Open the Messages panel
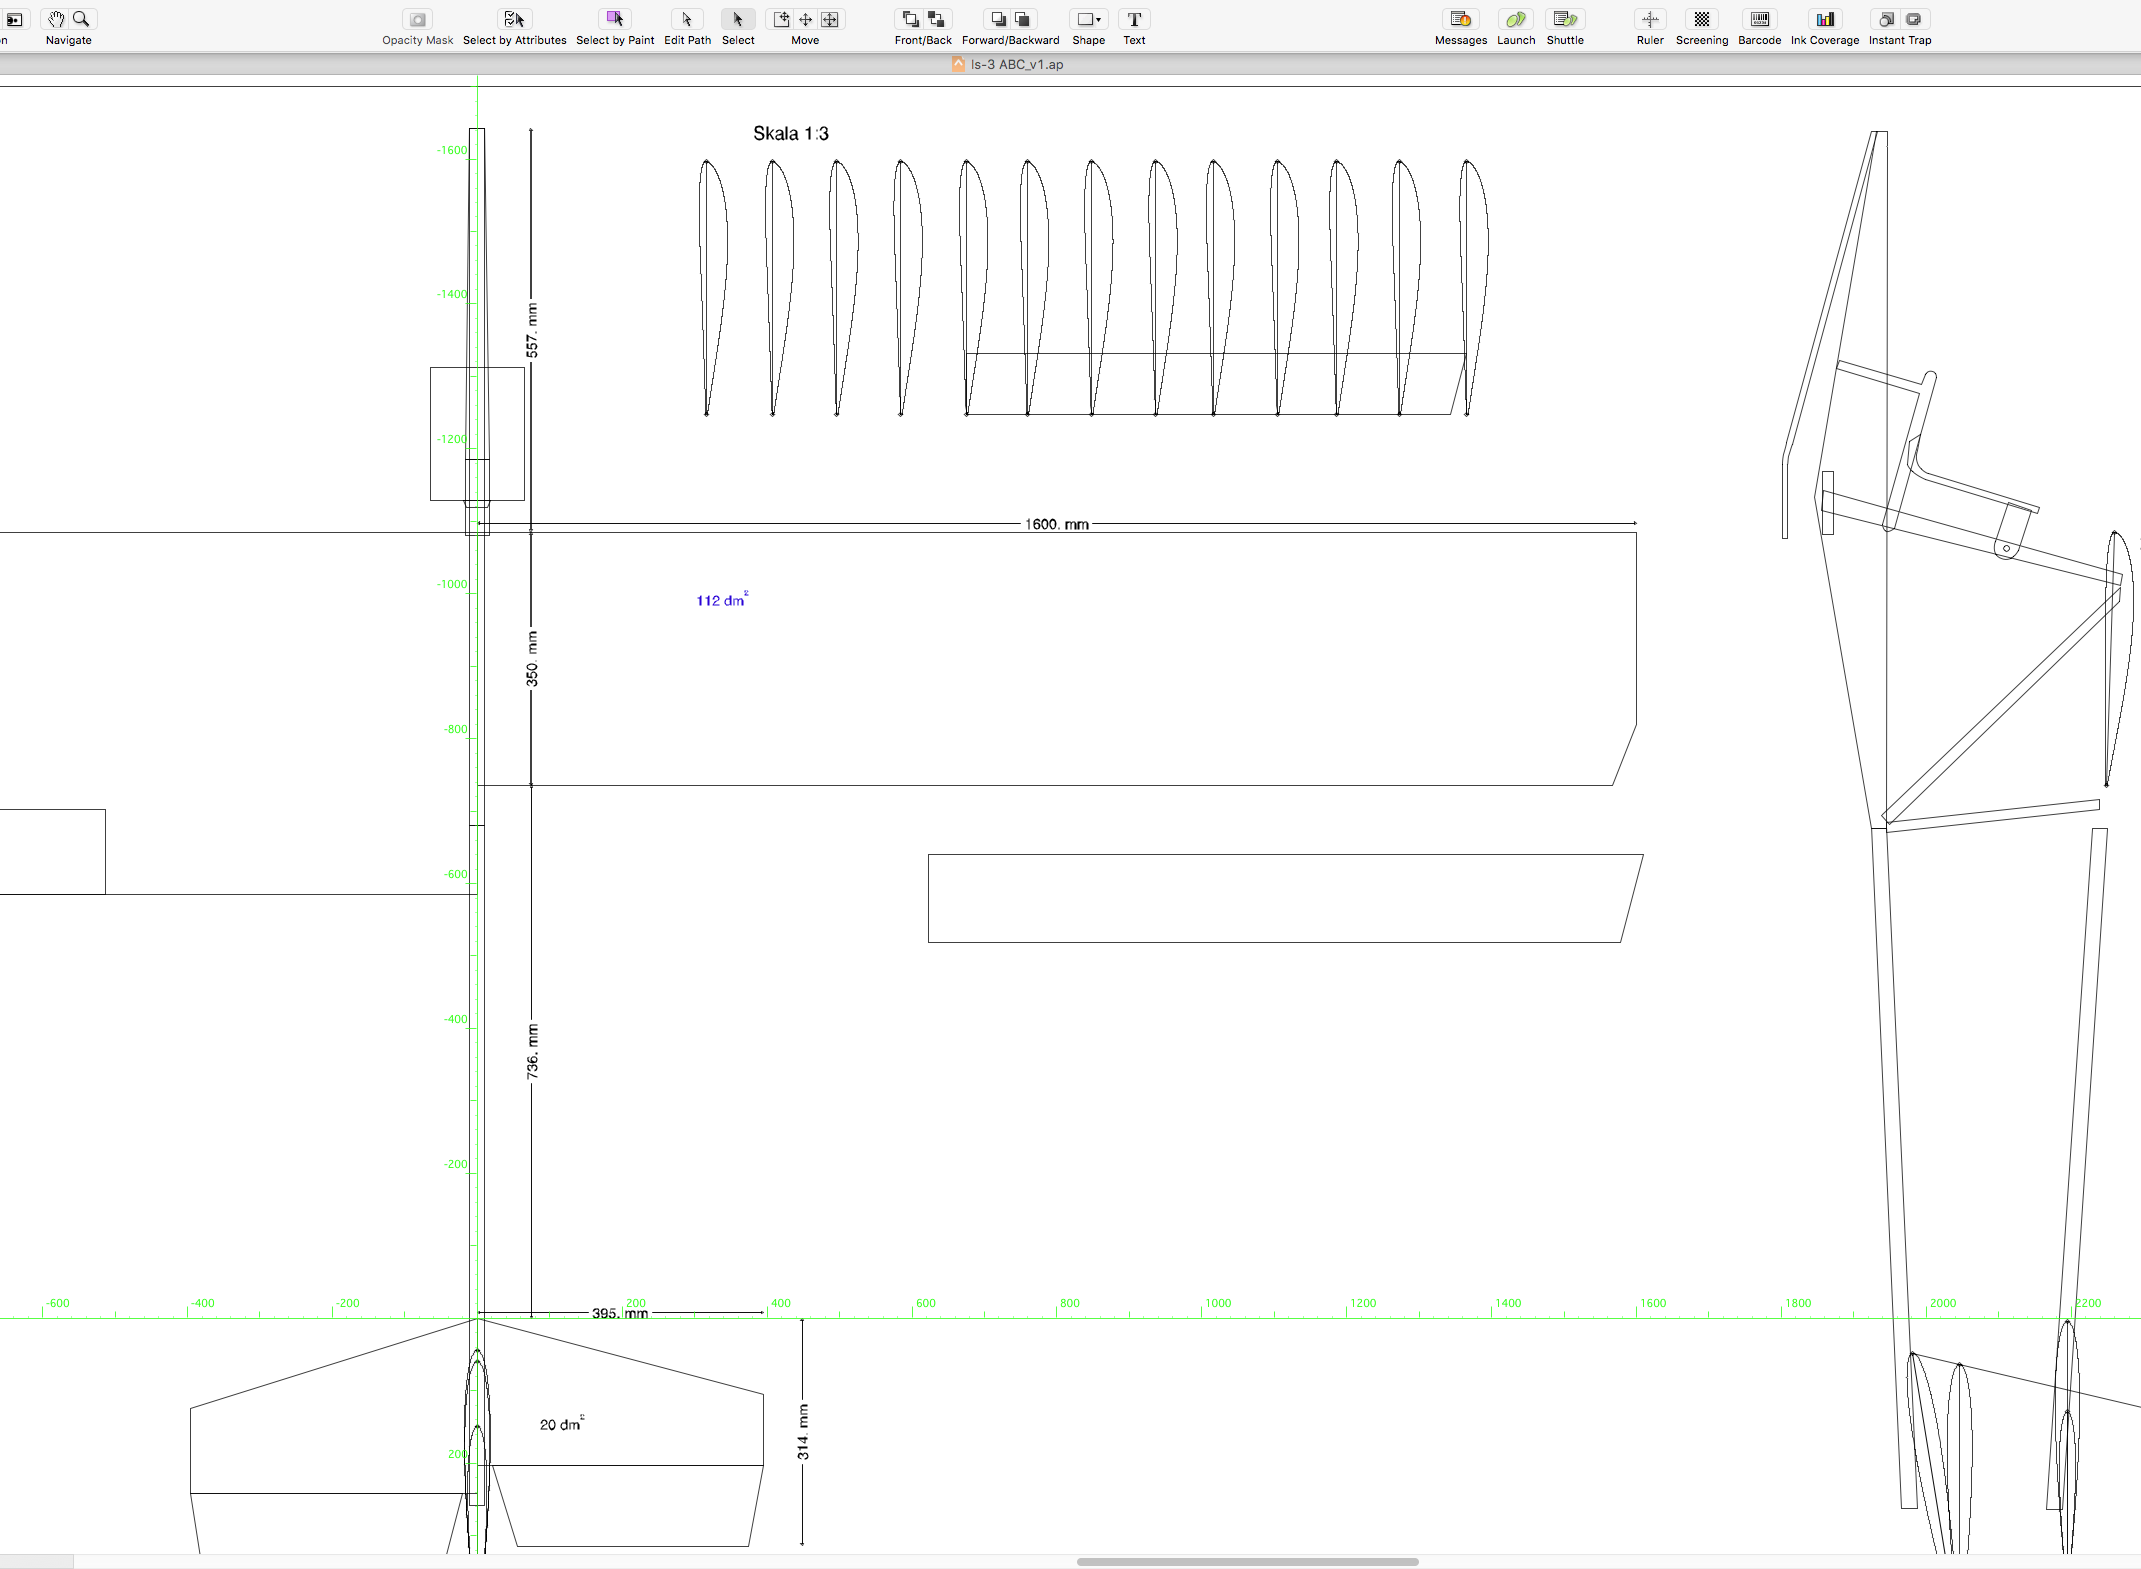 tap(1460, 19)
